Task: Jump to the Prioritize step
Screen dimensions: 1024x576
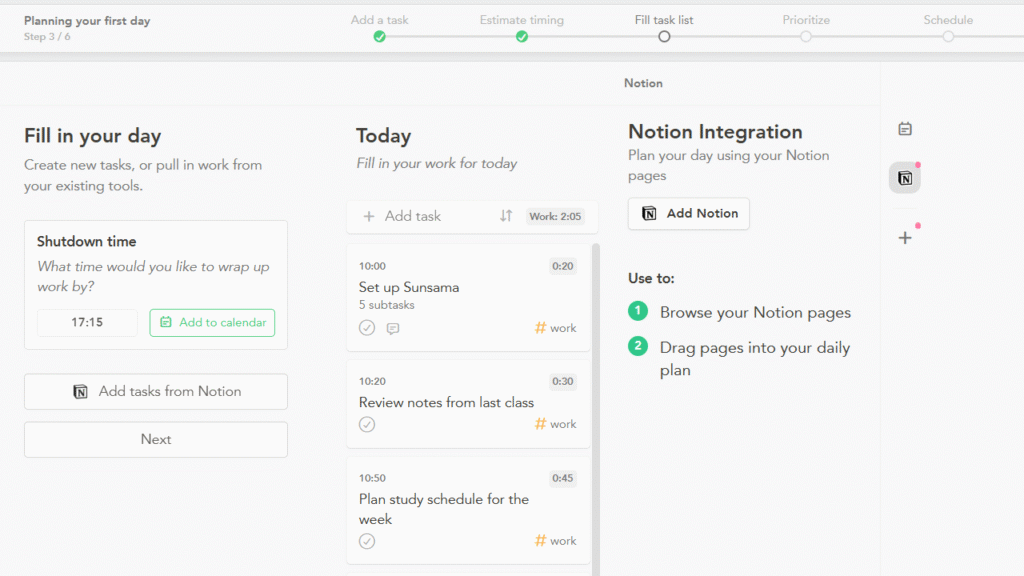Action: coord(806,28)
